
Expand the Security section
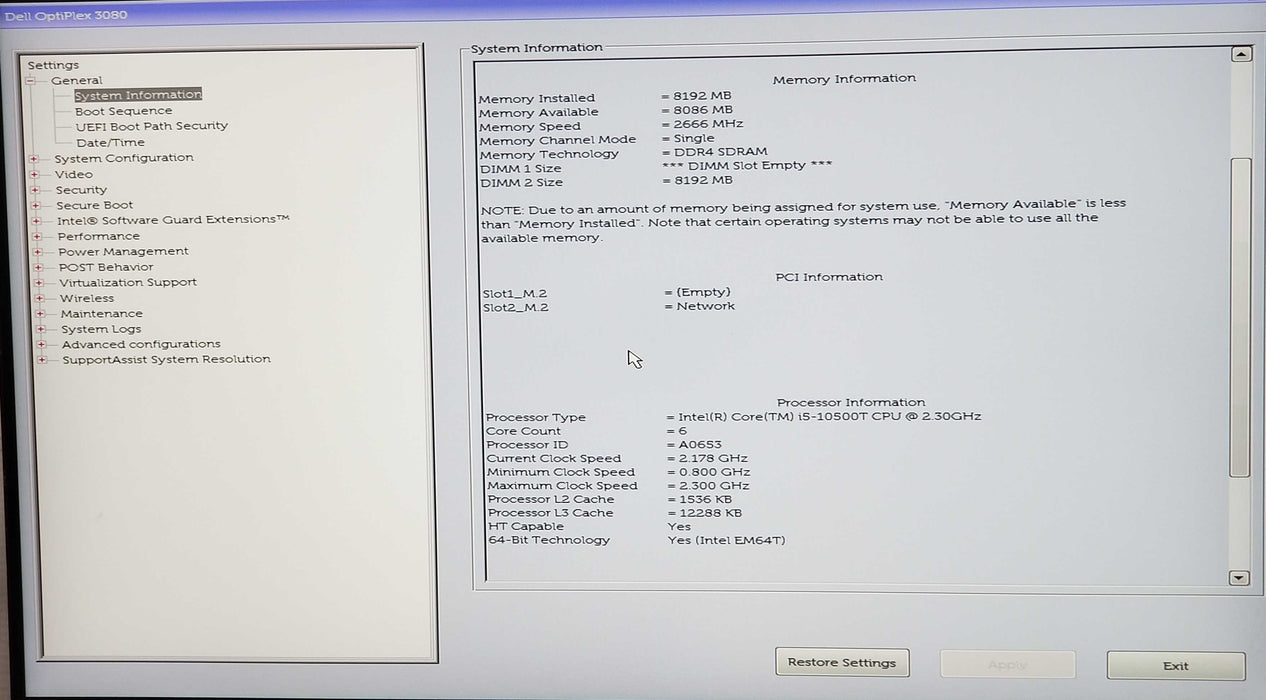coord(37,189)
